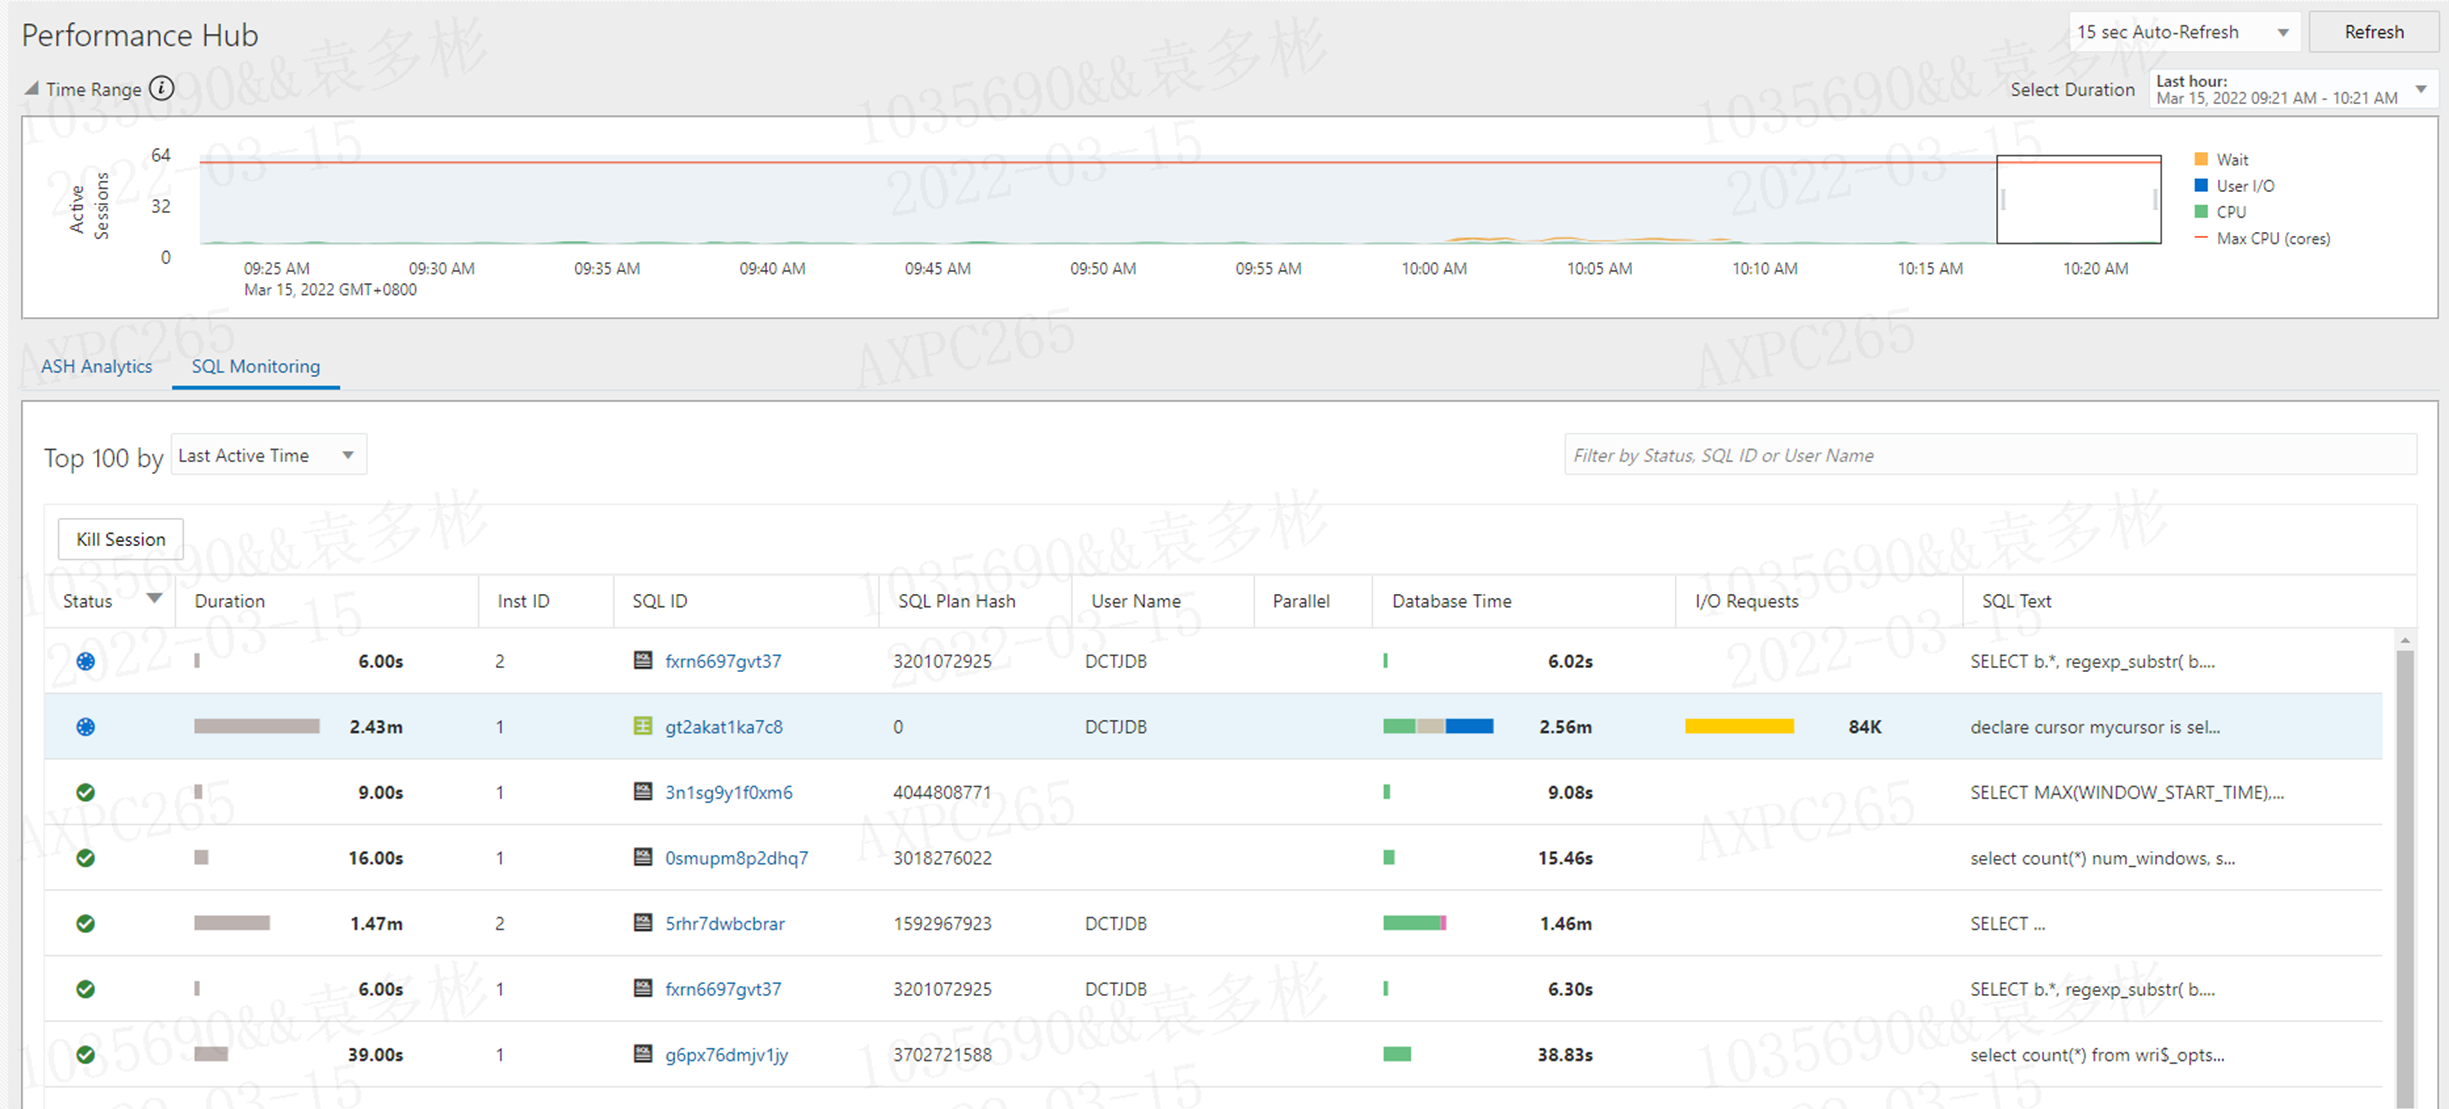Viewport: 2449px width, 1109px height.
Task: Click the 1.47m duration bar
Action: (232, 922)
